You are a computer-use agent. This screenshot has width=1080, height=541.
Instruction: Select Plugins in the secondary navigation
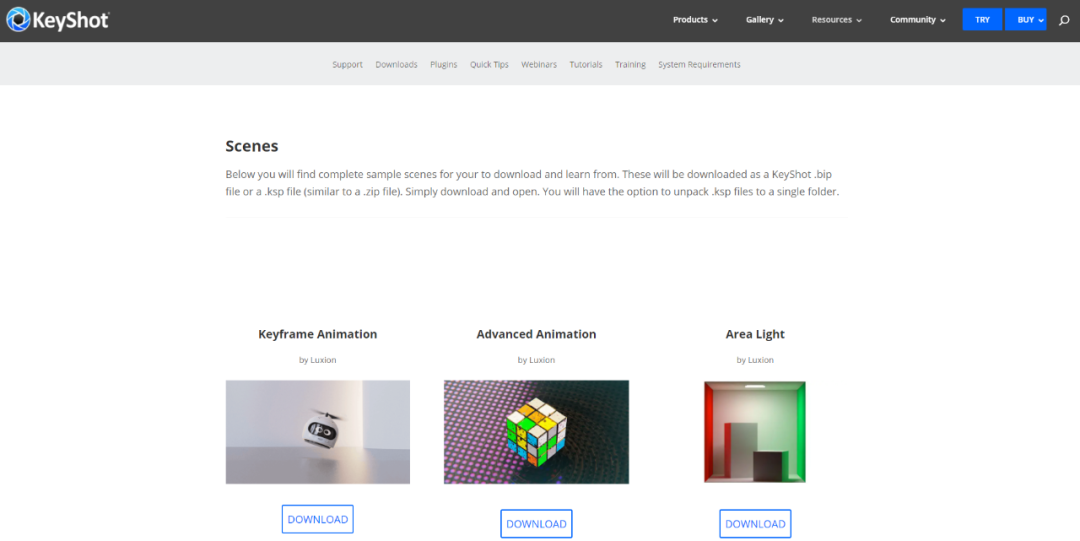click(x=444, y=64)
